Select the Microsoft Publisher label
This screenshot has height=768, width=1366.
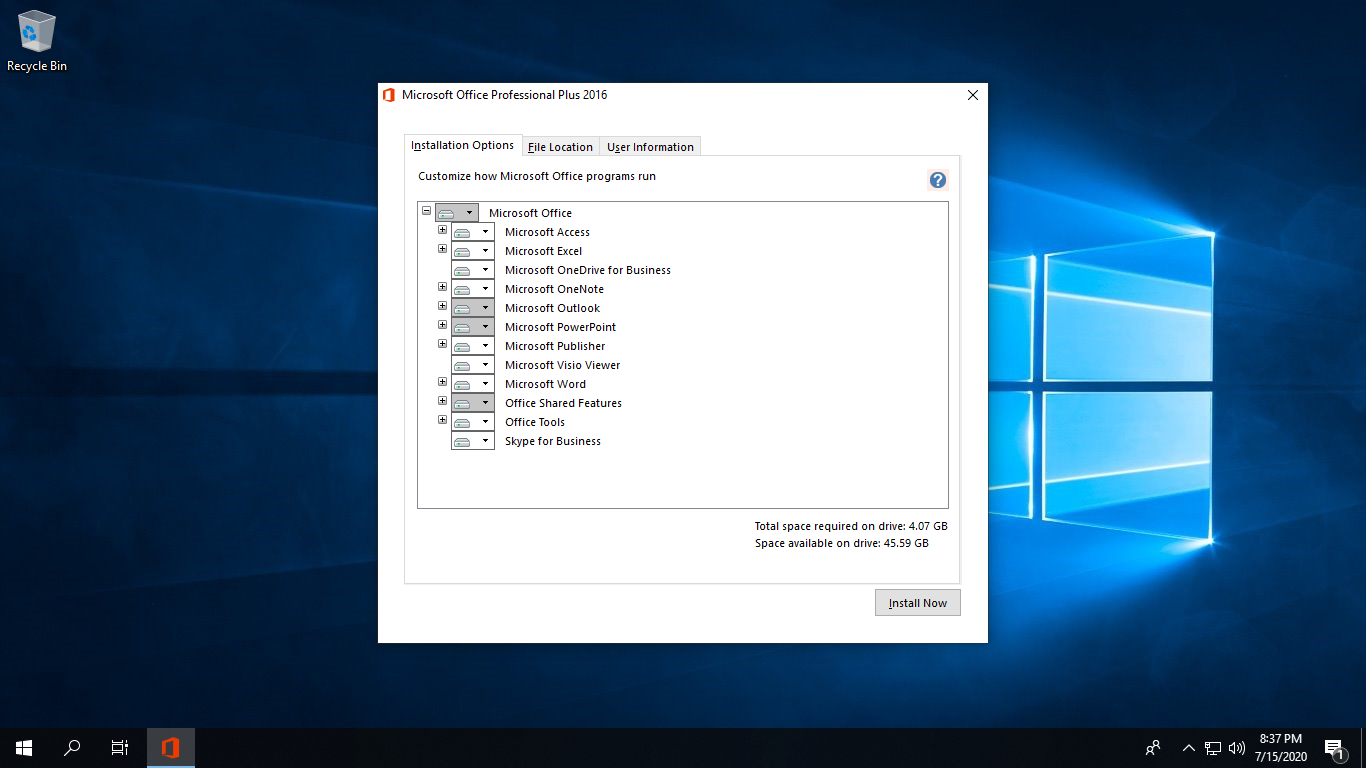(x=555, y=346)
